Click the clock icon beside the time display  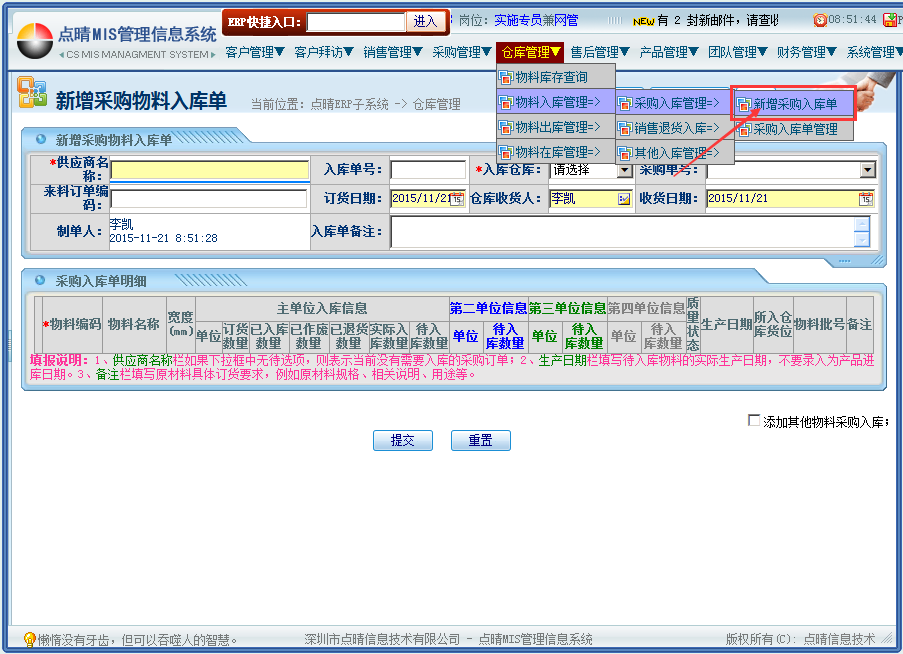[x=819, y=20]
